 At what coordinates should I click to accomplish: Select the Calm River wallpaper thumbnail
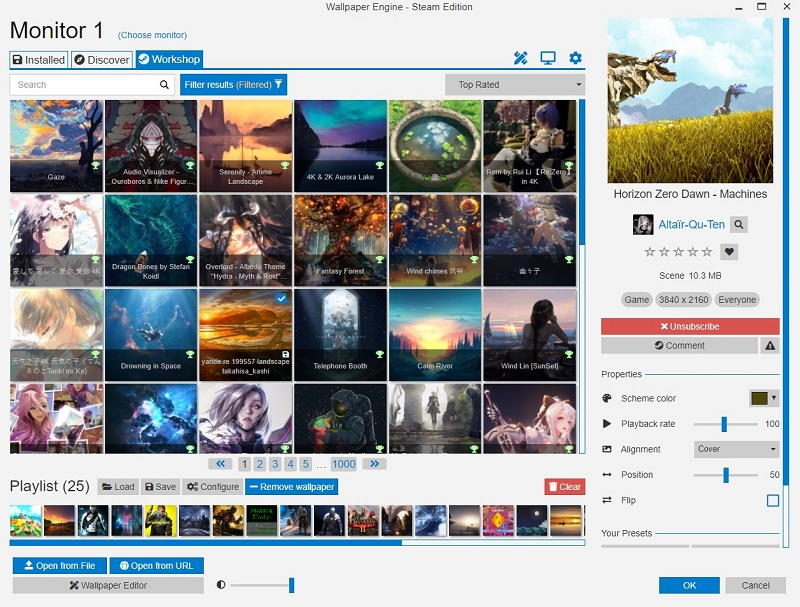[435, 335]
